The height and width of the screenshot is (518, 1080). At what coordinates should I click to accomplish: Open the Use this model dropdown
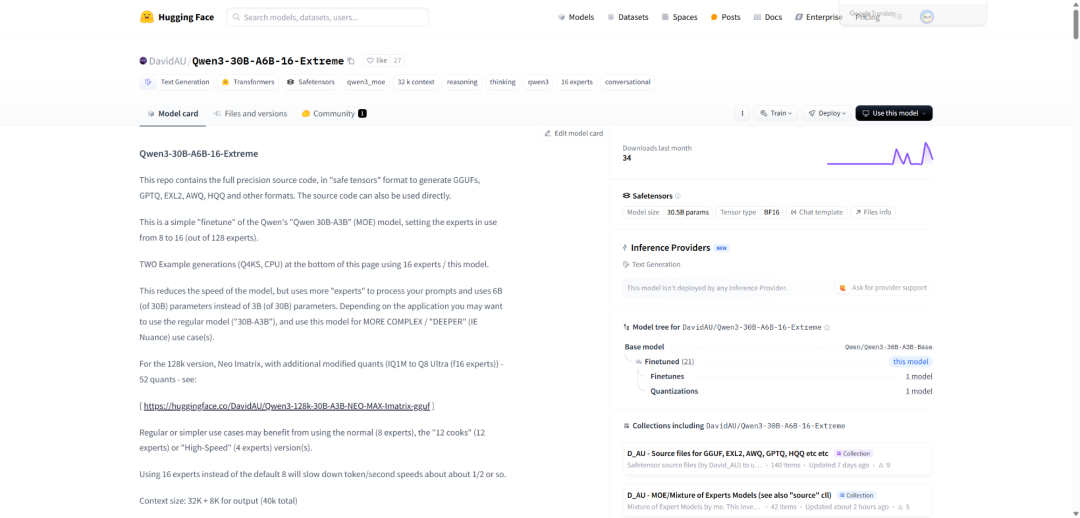pos(893,113)
